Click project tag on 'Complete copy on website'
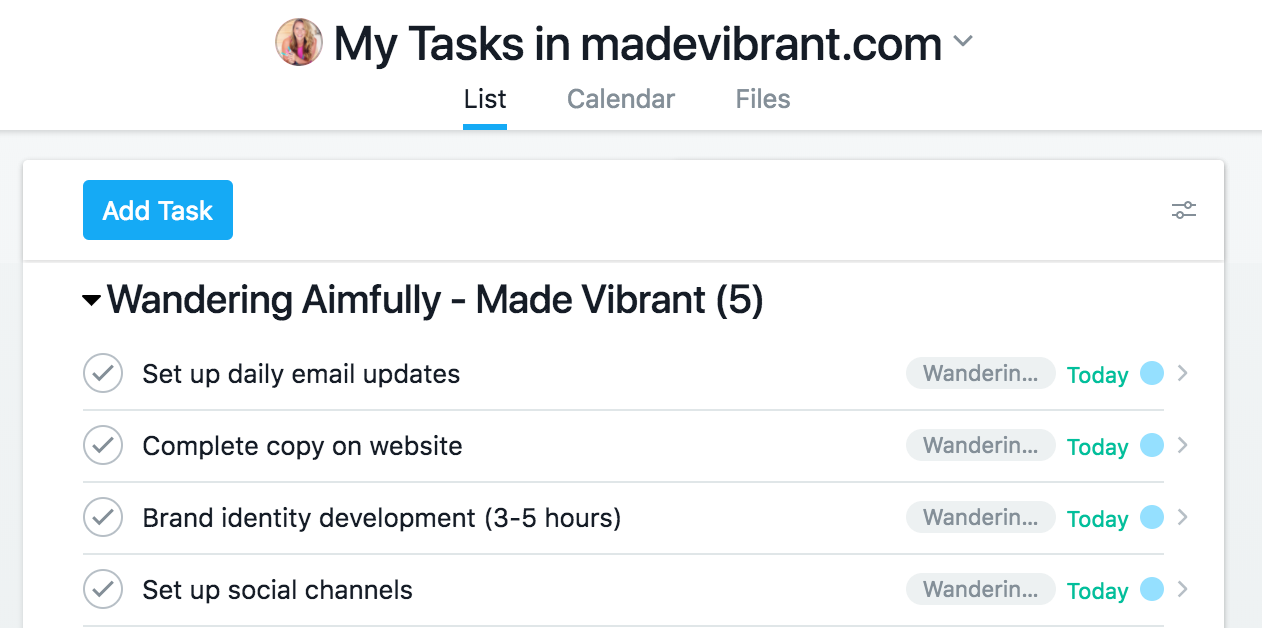Screen dimensions: 1262x628 (x=980, y=446)
